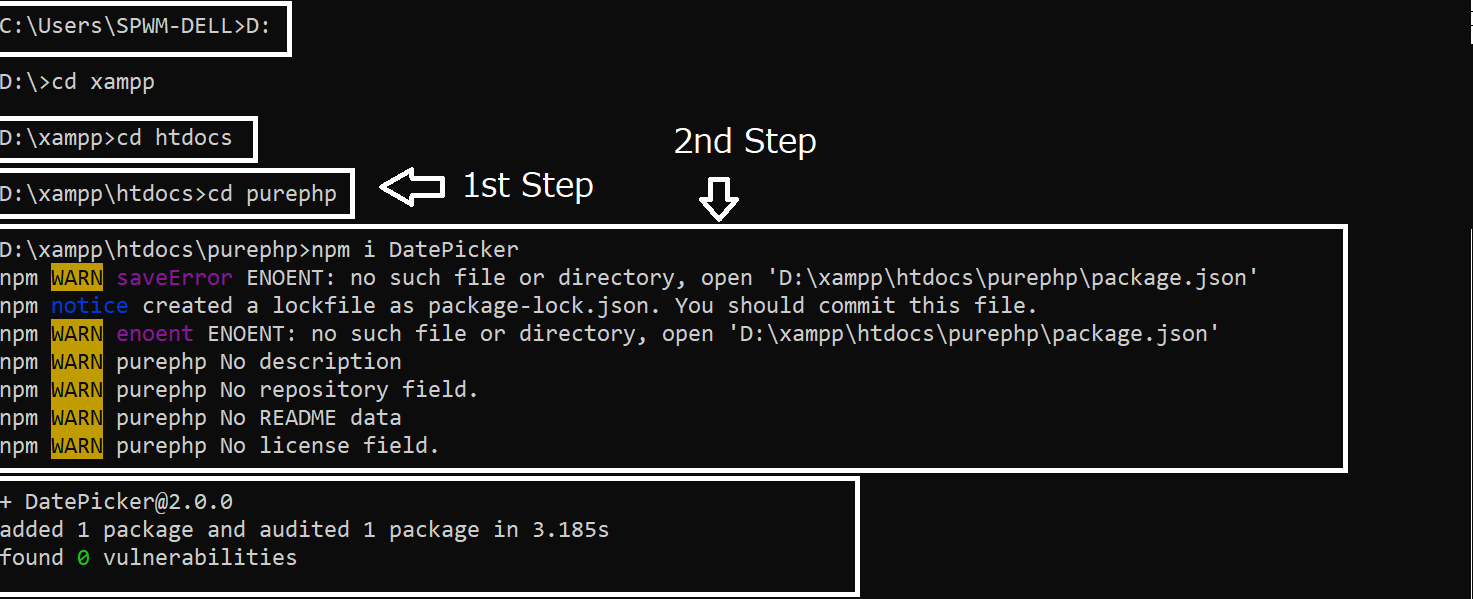
Task: Click the "cd htdocs" command line
Action: coord(174,137)
